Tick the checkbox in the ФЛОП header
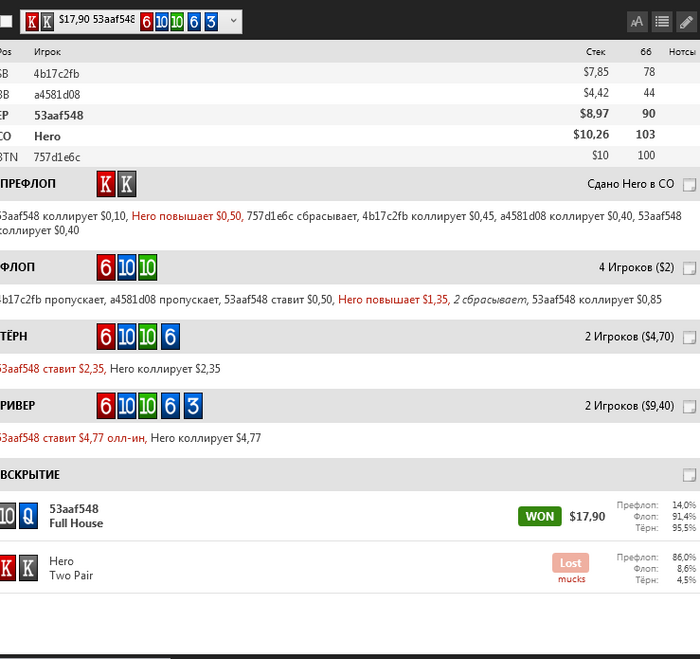 coord(689,268)
